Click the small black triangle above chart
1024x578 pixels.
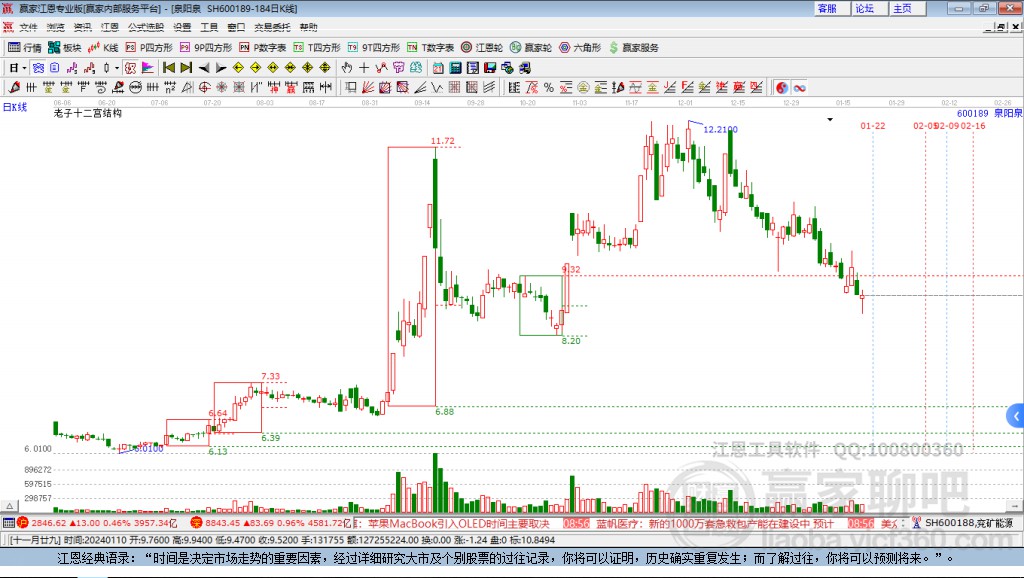tap(830, 120)
